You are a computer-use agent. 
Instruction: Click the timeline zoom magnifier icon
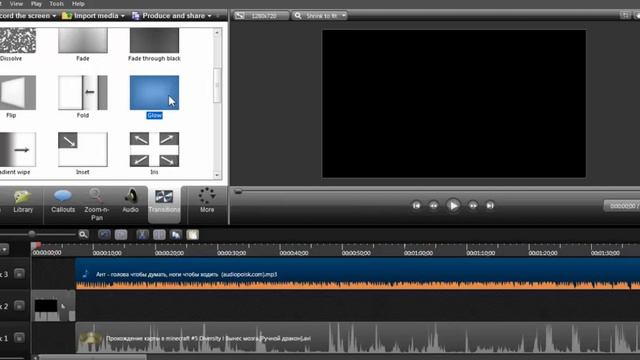[x=83, y=234]
